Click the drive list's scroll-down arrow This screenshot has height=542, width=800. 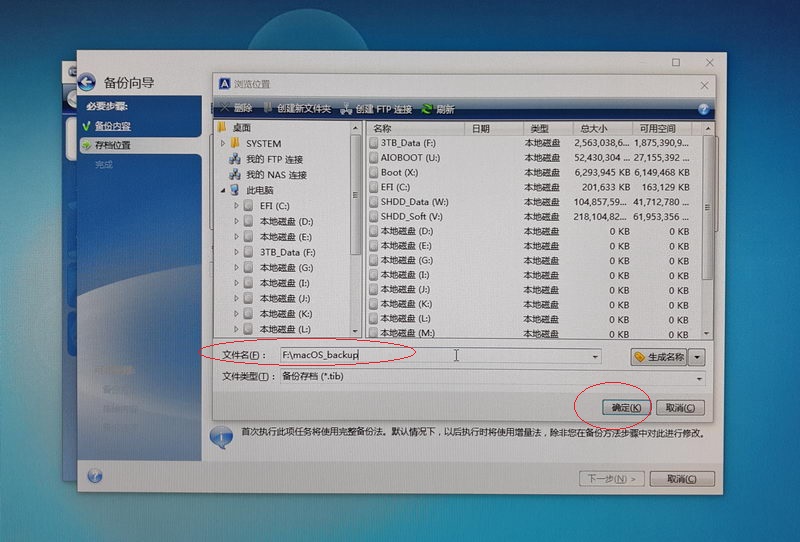[x=707, y=333]
